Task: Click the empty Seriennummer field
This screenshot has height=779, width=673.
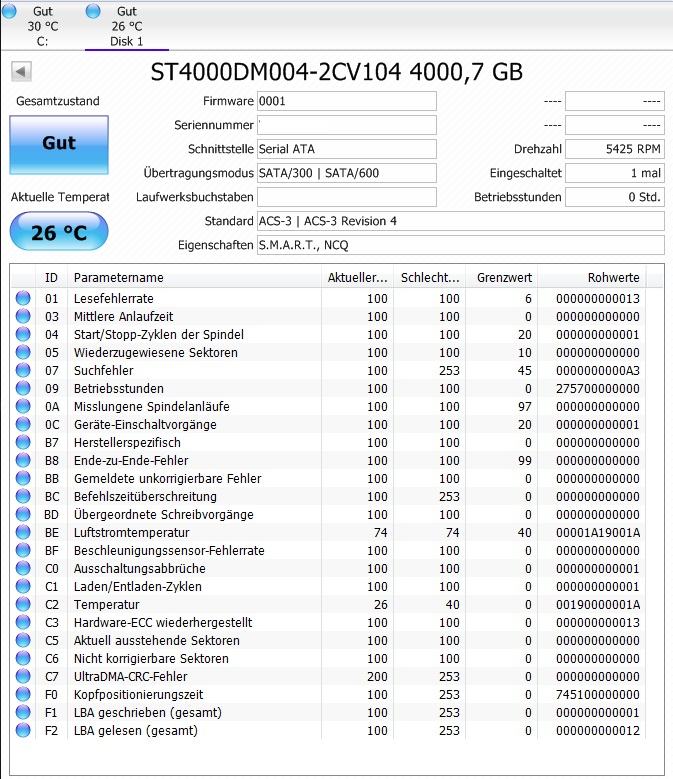Action: coord(347,125)
